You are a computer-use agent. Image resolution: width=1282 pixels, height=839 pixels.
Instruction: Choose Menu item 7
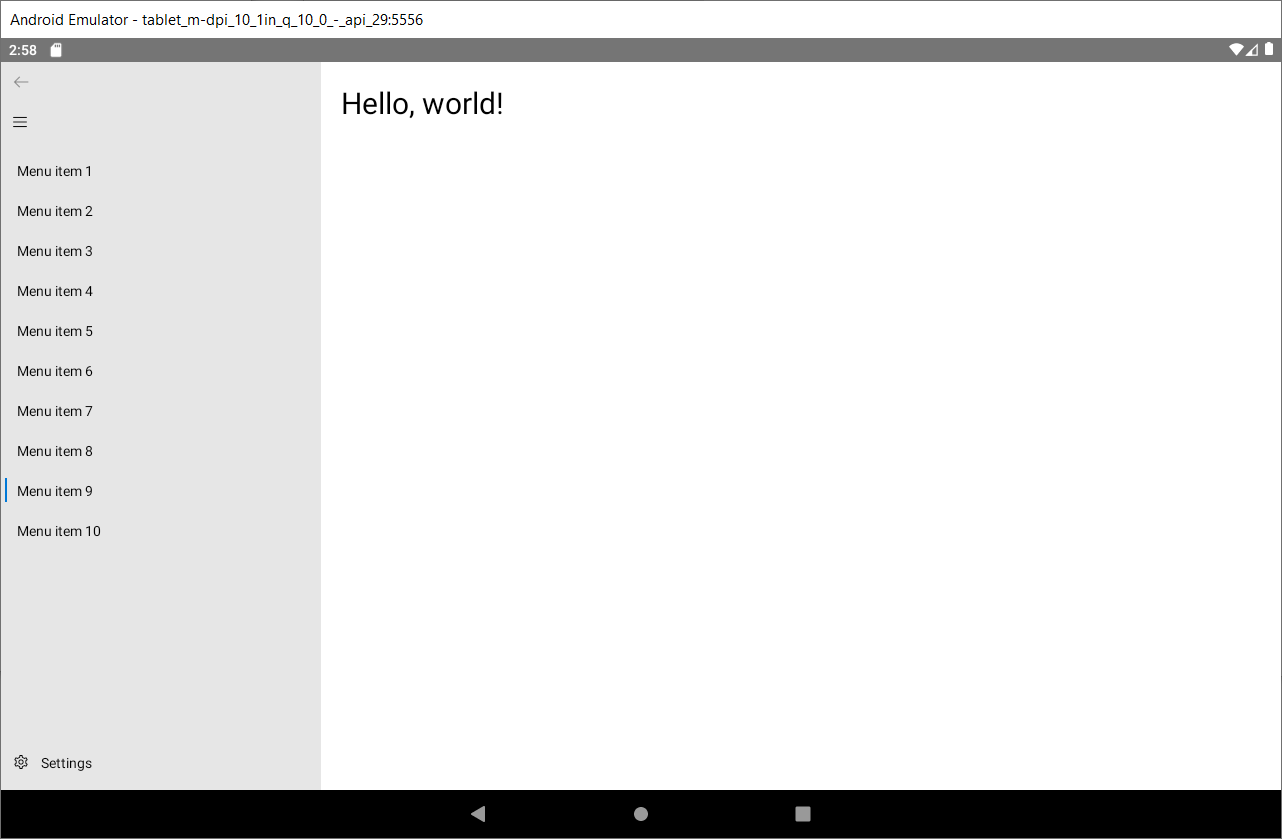[x=55, y=411]
